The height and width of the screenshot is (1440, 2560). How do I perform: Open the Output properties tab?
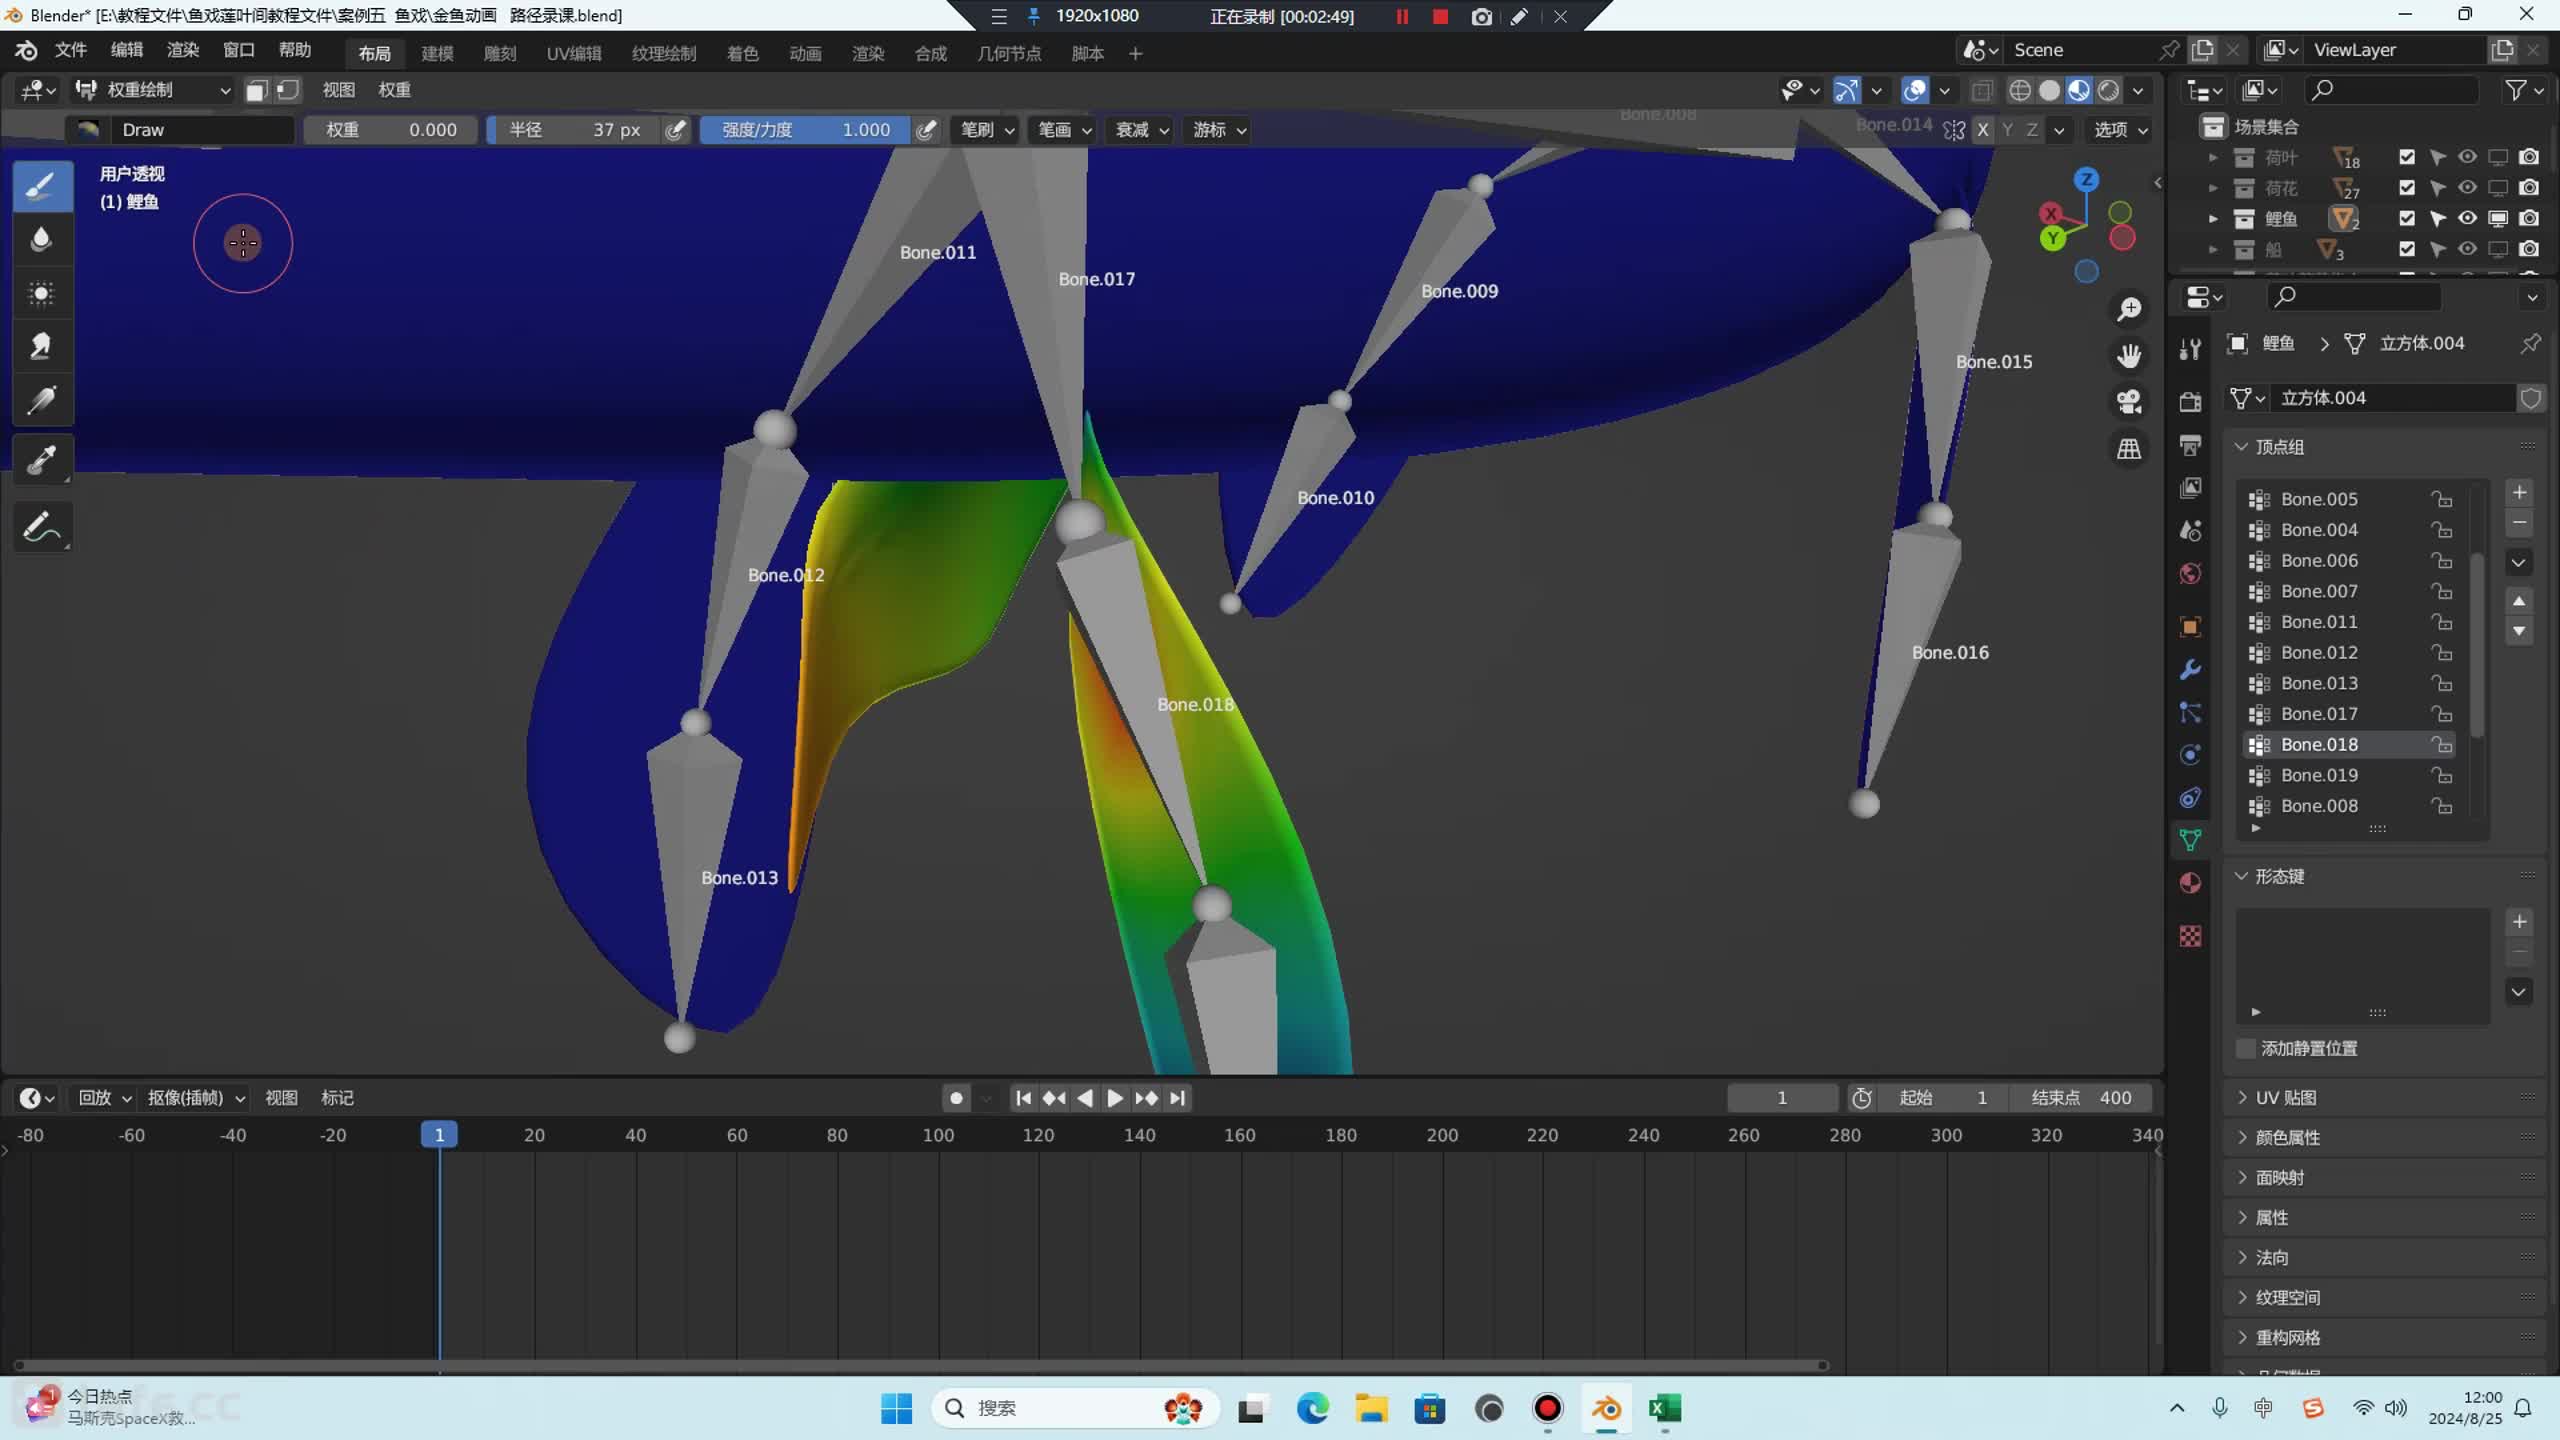[x=2190, y=445]
